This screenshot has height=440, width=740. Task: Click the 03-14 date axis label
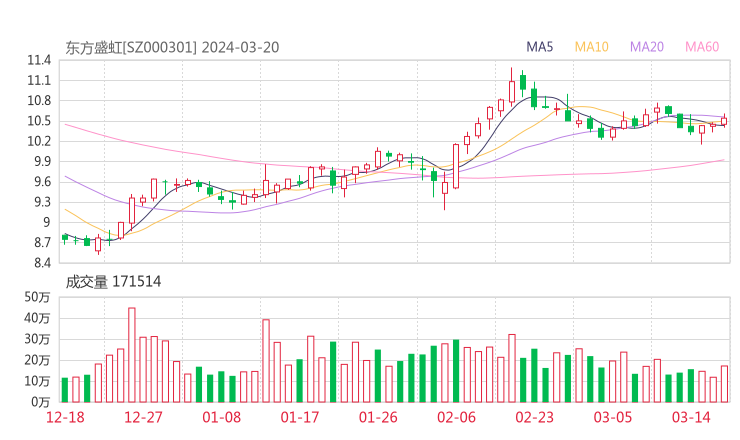click(691, 417)
